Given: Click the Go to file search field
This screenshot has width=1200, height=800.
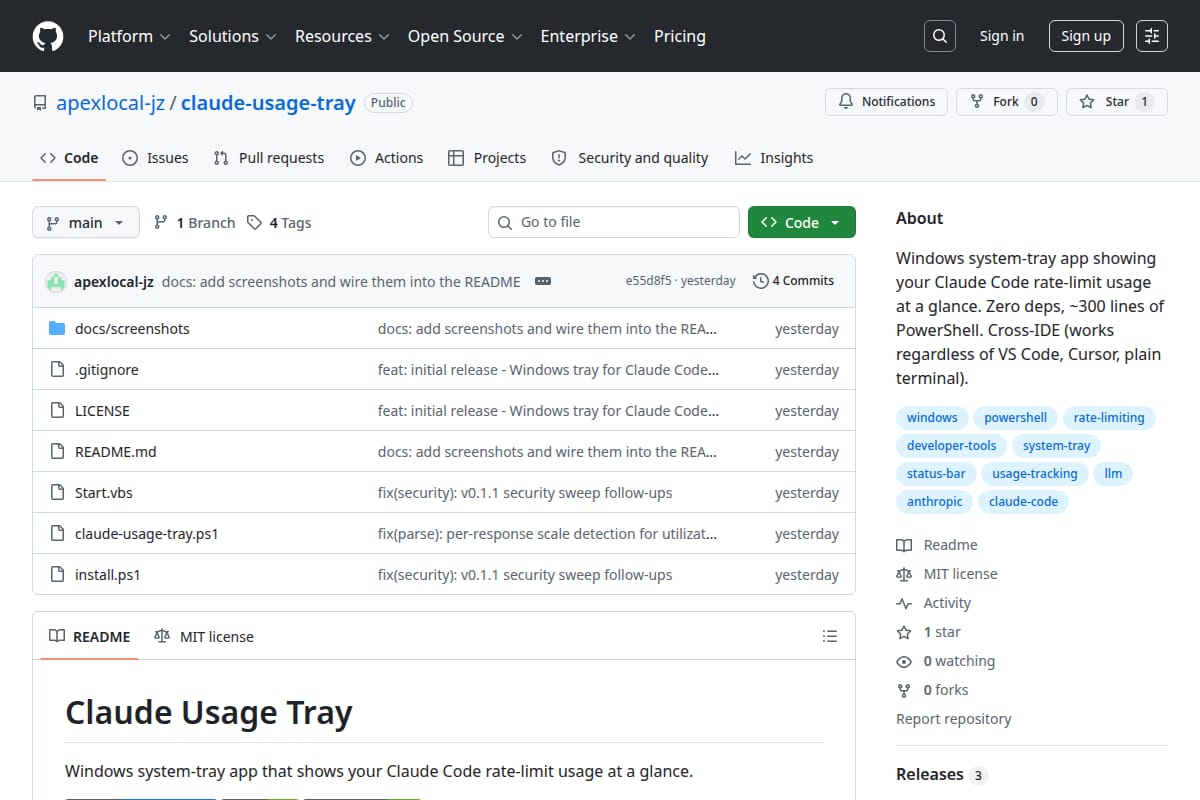Looking at the screenshot, I should point(614,222).
